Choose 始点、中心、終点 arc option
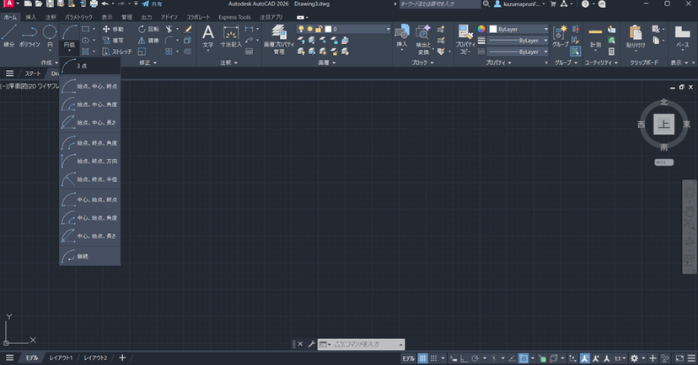 click(x=89, y=86)
